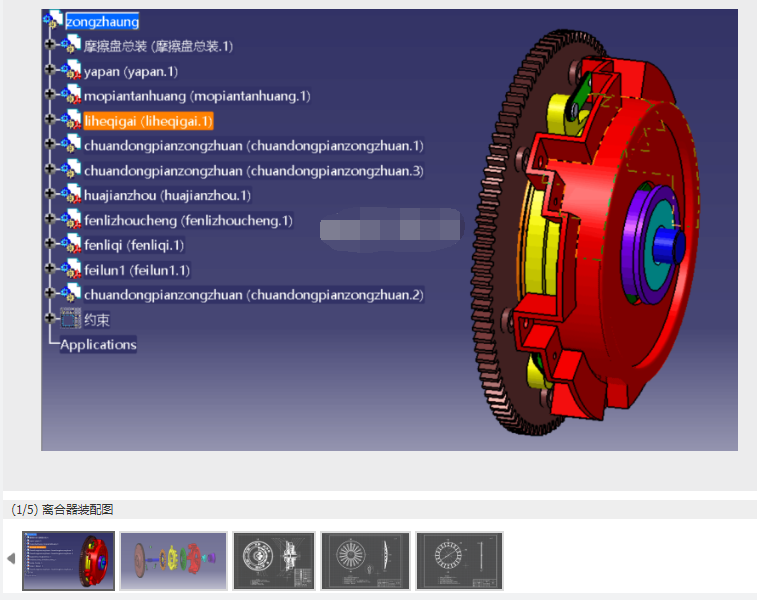
Task: Expand the huajianzhou node
Action: pos(50,194)
